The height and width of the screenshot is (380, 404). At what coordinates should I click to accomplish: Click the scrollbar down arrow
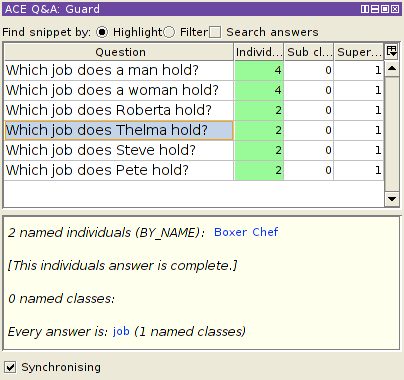click(x=392, y=199)
